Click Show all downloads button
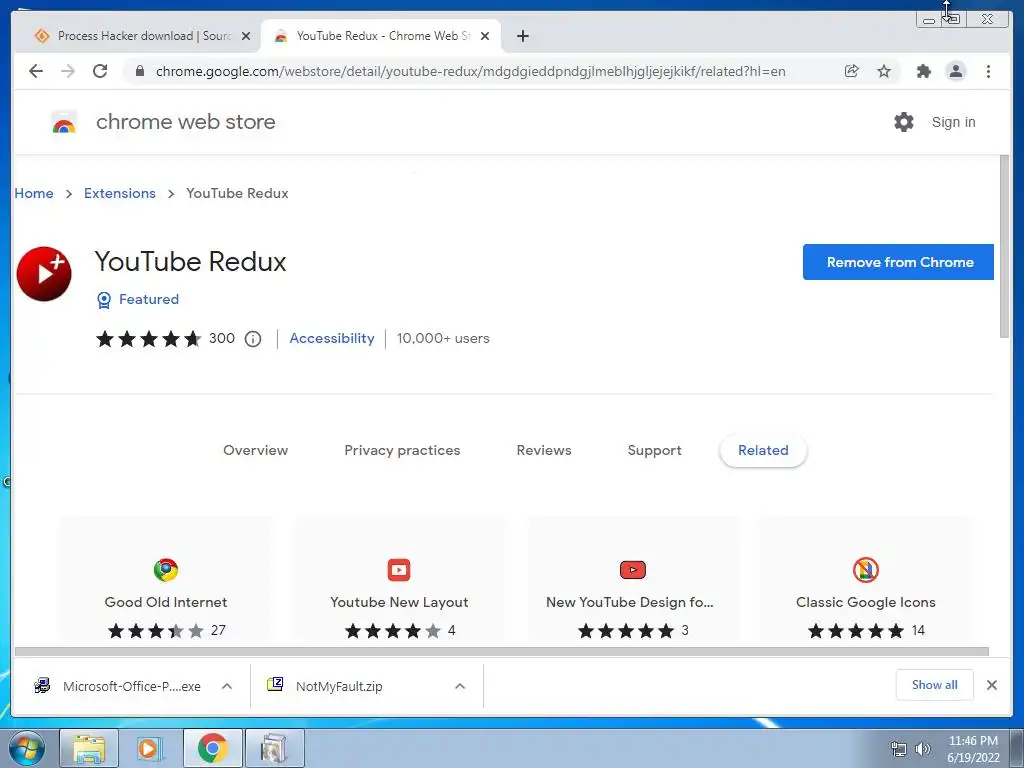Screen dimensions: 1024x768 (x=935, y=684)
